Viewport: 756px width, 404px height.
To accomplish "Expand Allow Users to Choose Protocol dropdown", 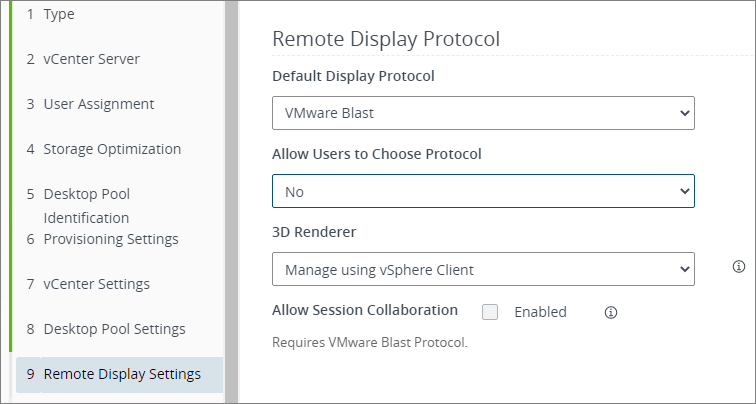I will point(483,190).
